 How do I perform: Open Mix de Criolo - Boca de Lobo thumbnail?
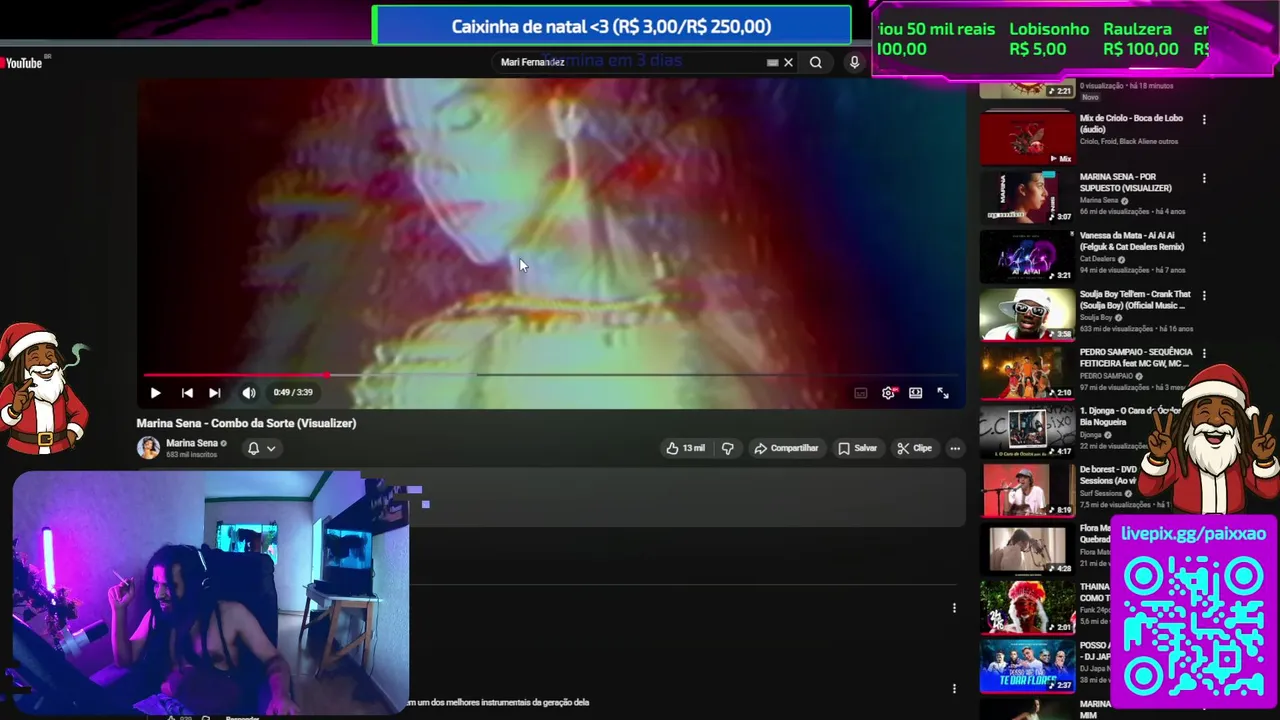[x=1027, y=139]
